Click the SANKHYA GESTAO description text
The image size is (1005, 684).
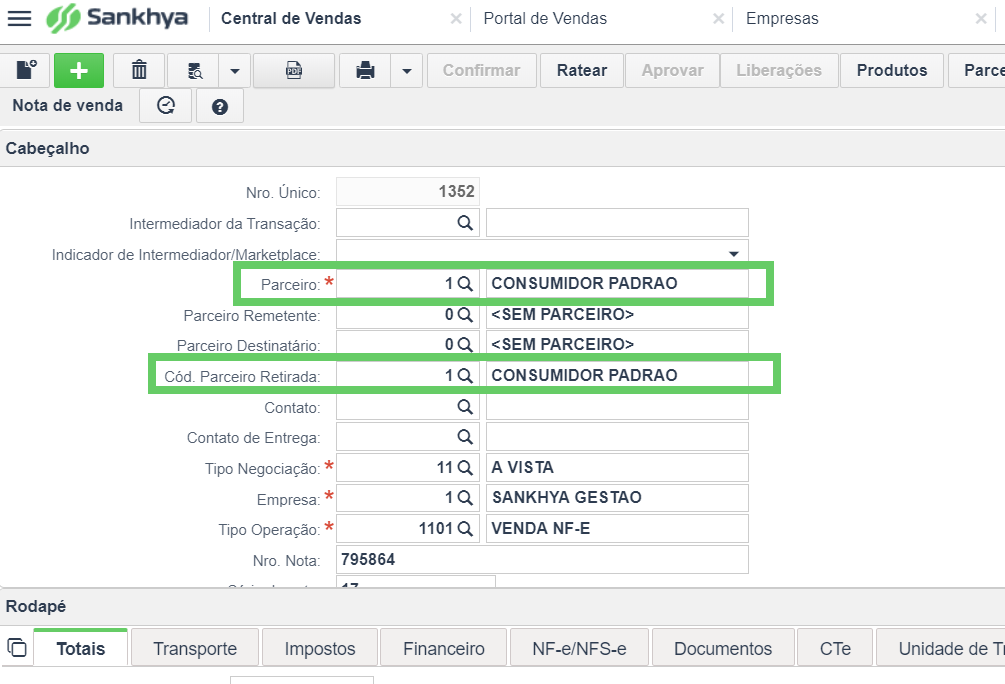pyautogui.click(x=567, y=497)
